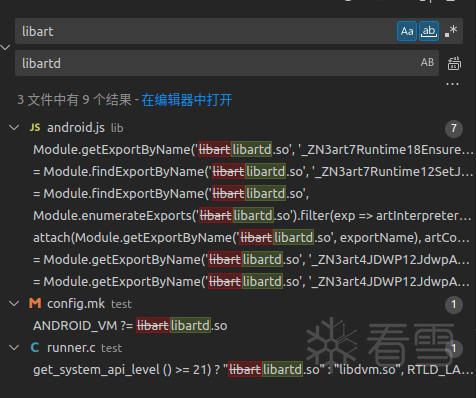Click the Replace All icon
This screenshot has width=476, height=398.
(454, 63)
